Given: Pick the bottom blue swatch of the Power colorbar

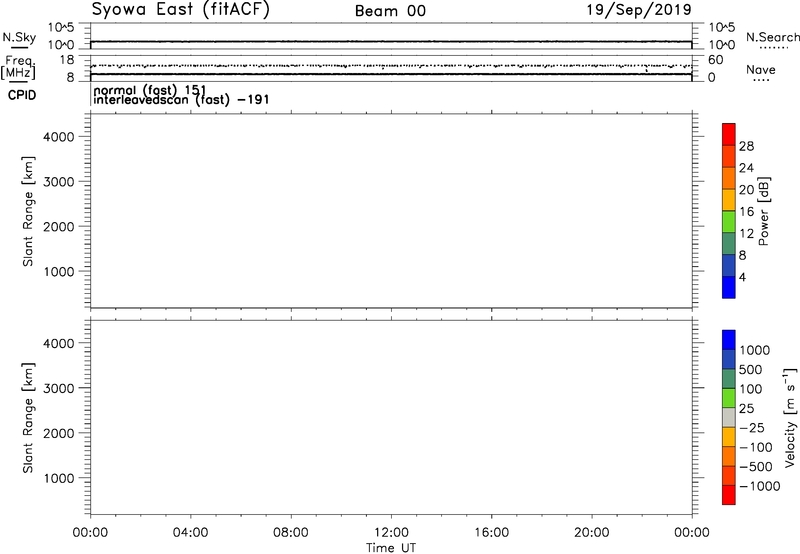Looking at the screenshot, I should [x=728, y=287].
